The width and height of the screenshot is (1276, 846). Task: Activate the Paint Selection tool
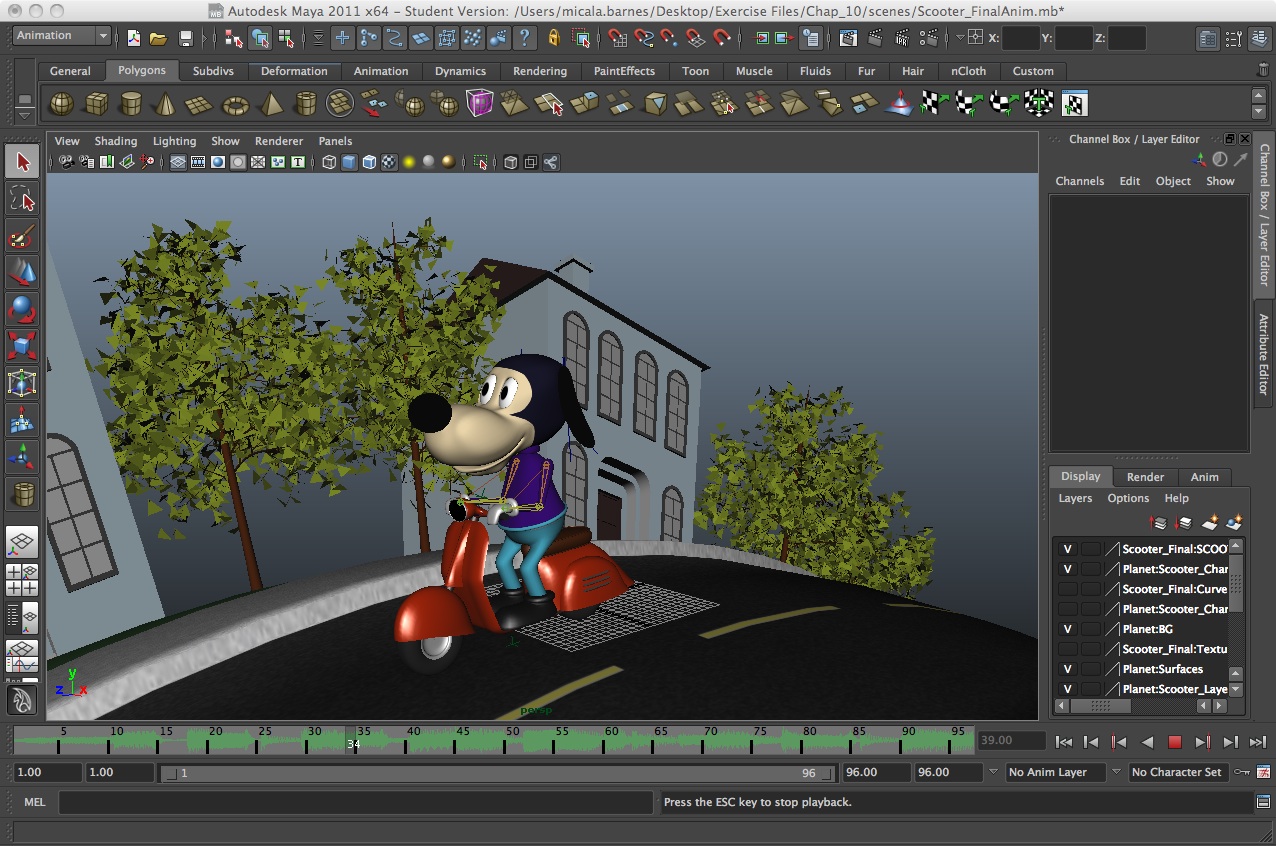pyautogui.click(x=22, y=237)
